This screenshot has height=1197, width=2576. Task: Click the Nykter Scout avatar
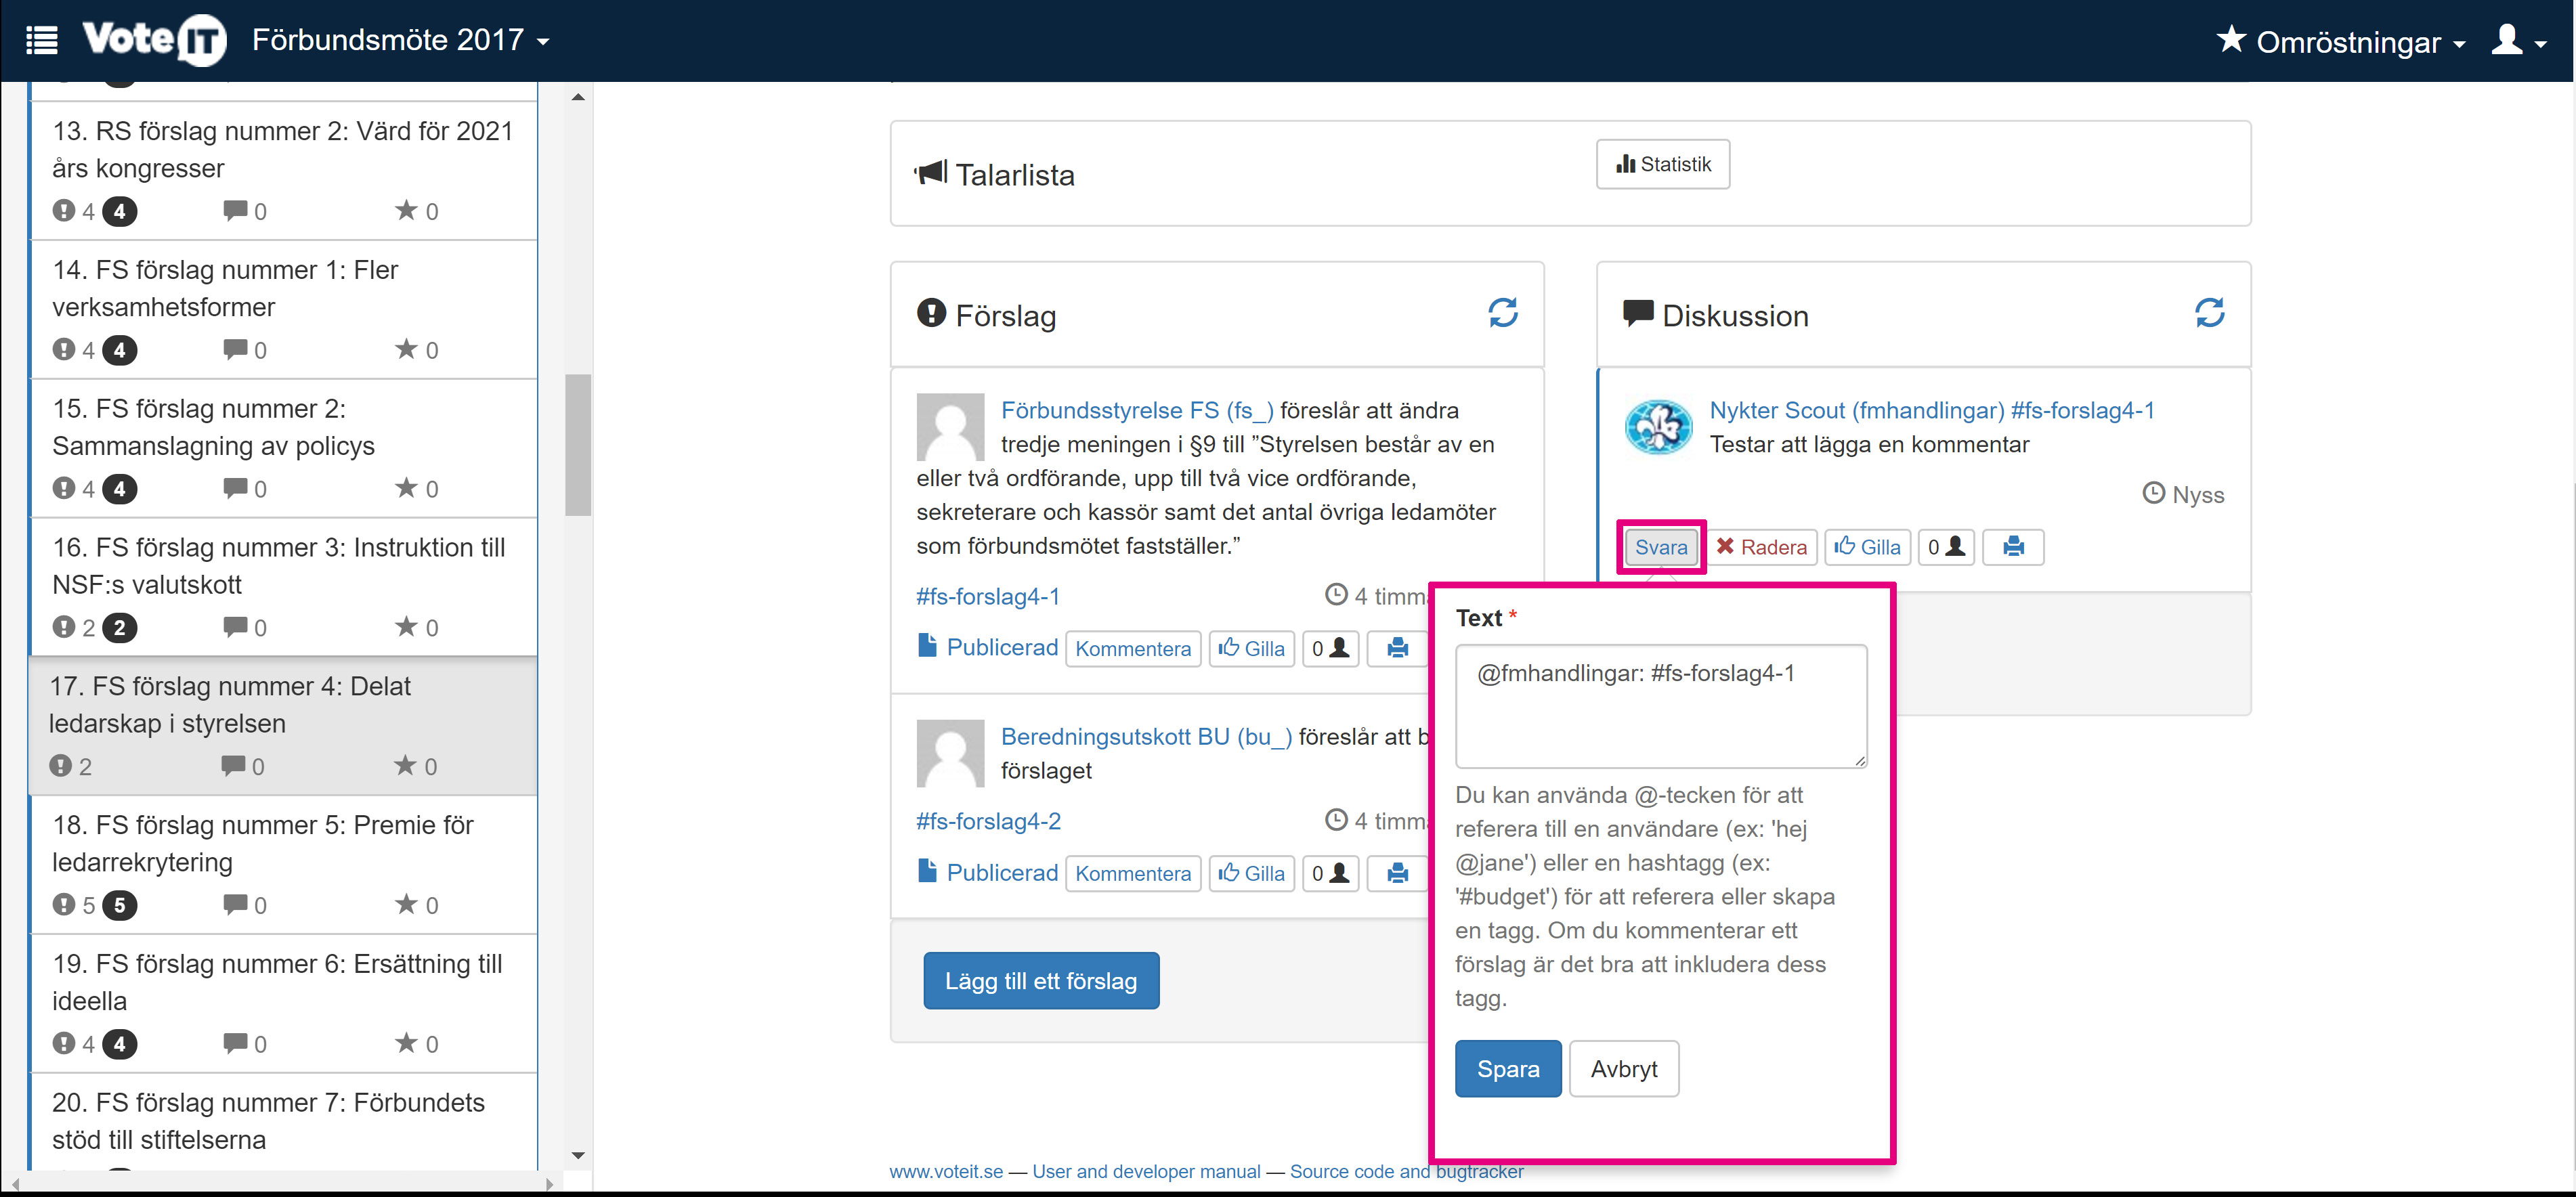[1658, 427]
